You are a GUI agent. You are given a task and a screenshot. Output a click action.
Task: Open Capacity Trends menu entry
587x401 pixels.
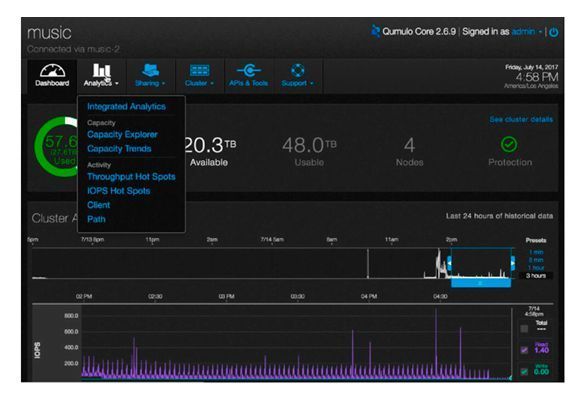(x=119, y=149)
